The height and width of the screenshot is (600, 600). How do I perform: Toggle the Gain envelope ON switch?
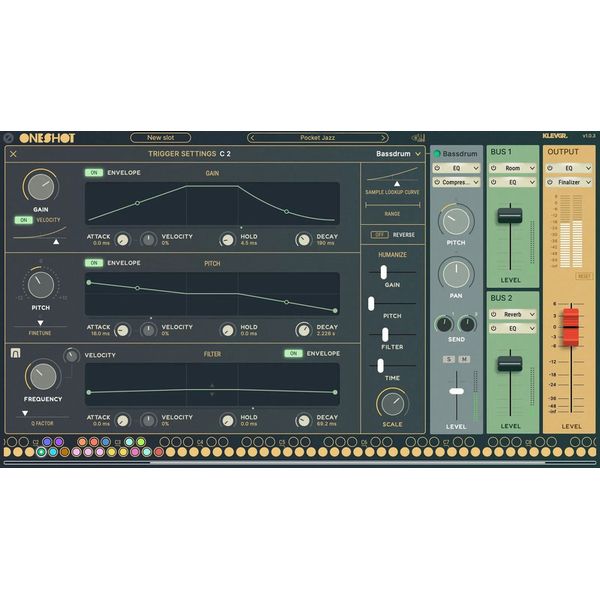(x=94, y=172)
